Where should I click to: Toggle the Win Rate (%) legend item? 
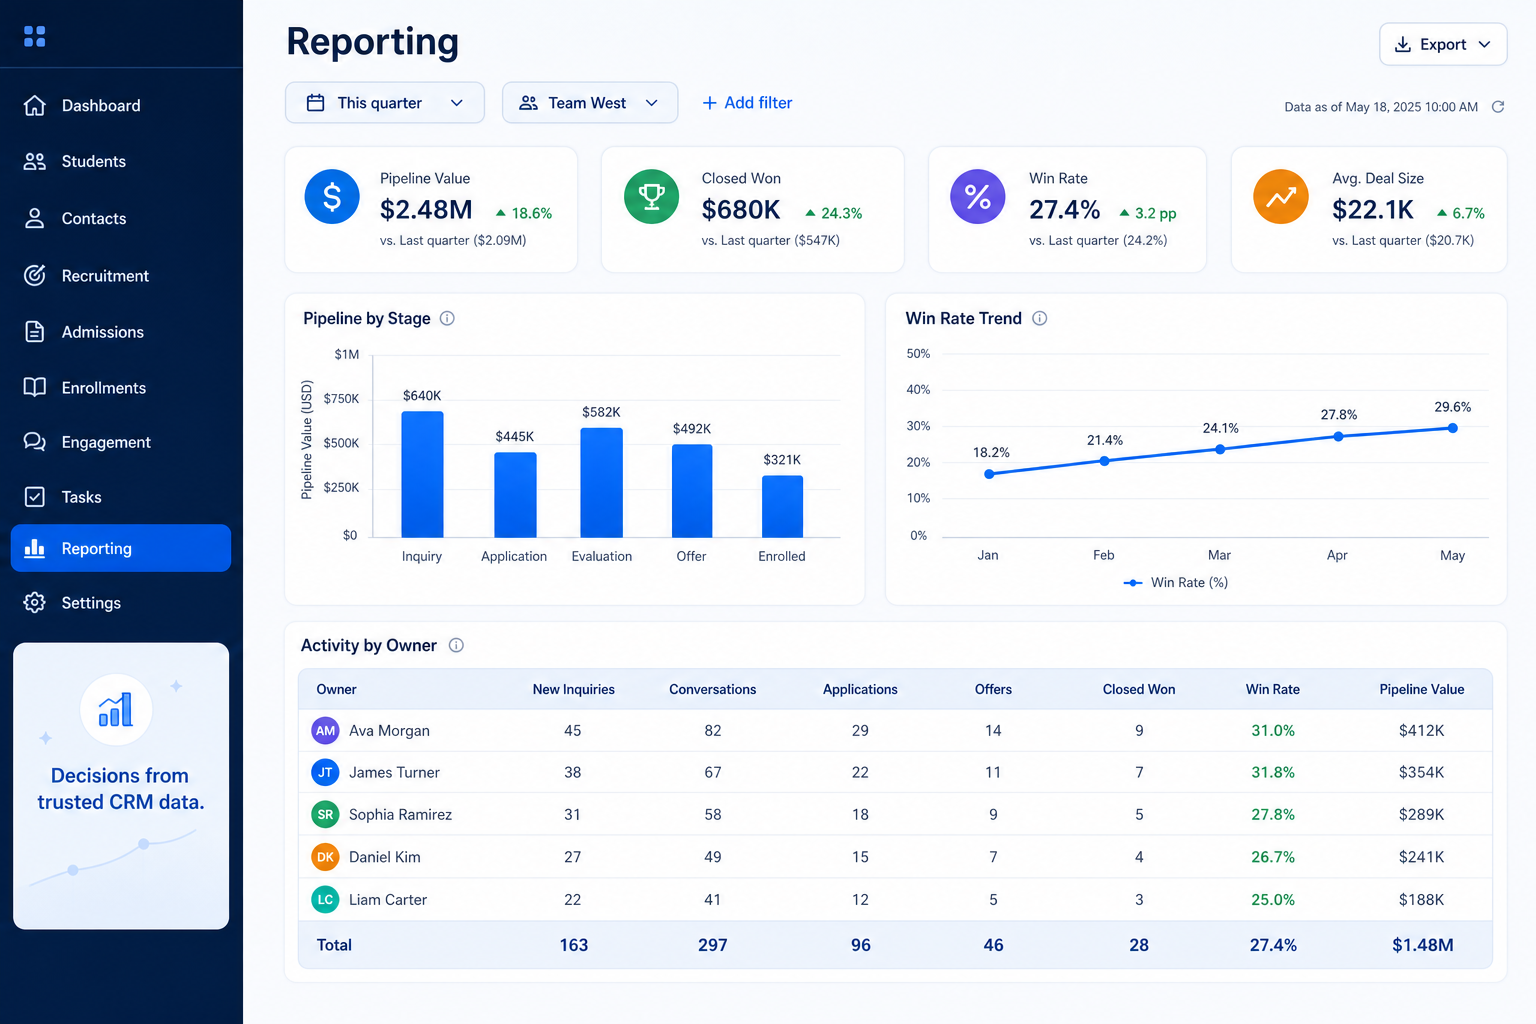click(x=1176, y=582)
